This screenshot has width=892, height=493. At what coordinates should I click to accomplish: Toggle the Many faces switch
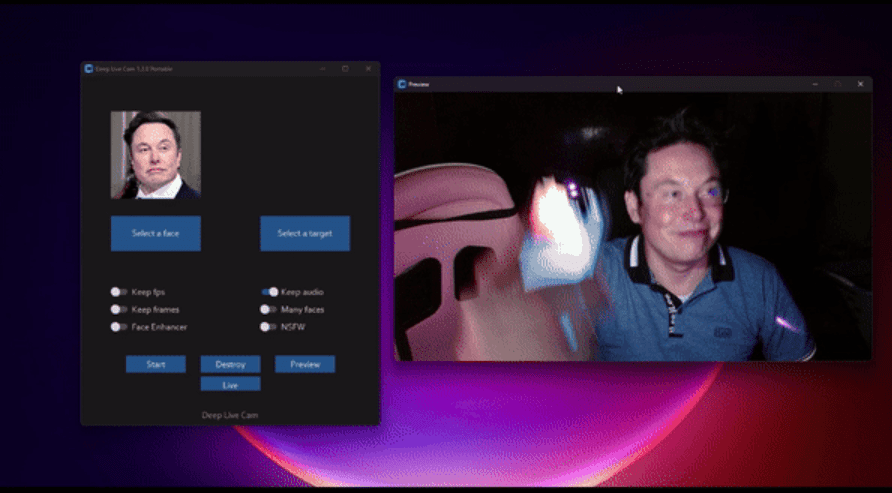click(x=268, y=310)
